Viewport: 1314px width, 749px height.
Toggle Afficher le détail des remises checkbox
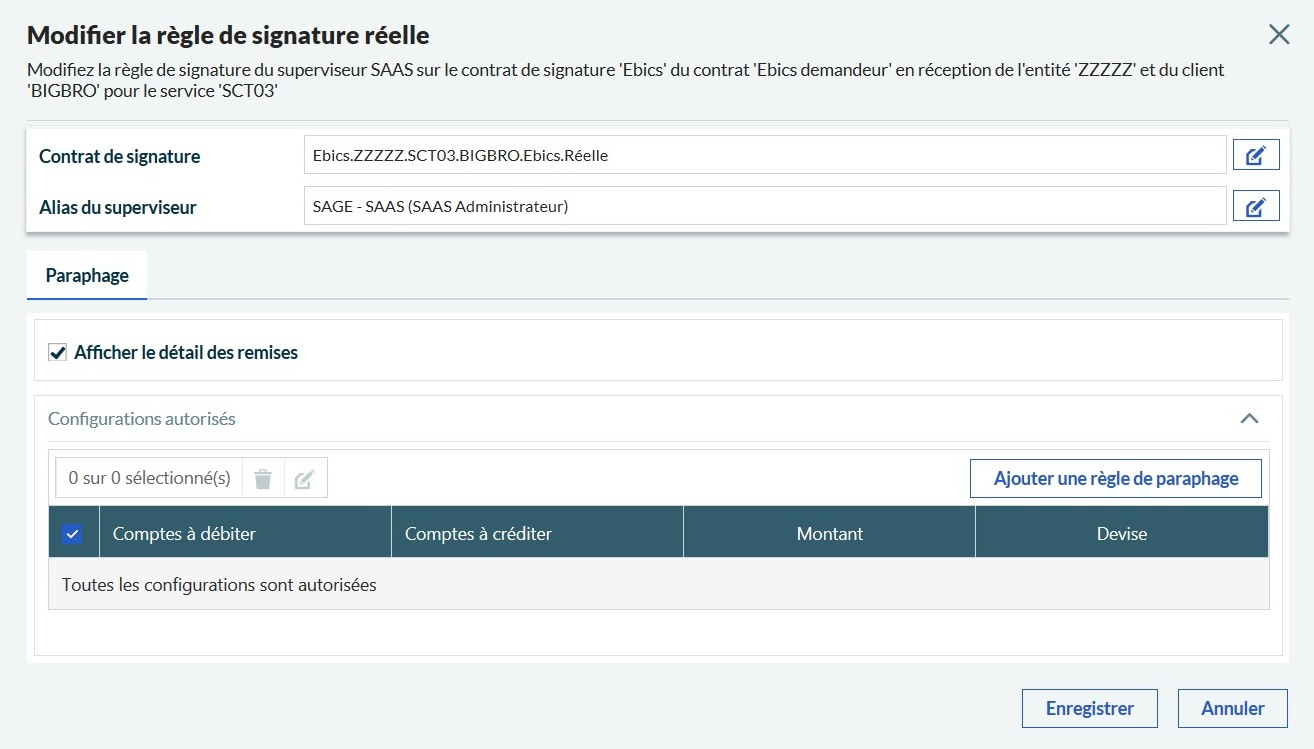pyautogui.click(x=58, y=353)
